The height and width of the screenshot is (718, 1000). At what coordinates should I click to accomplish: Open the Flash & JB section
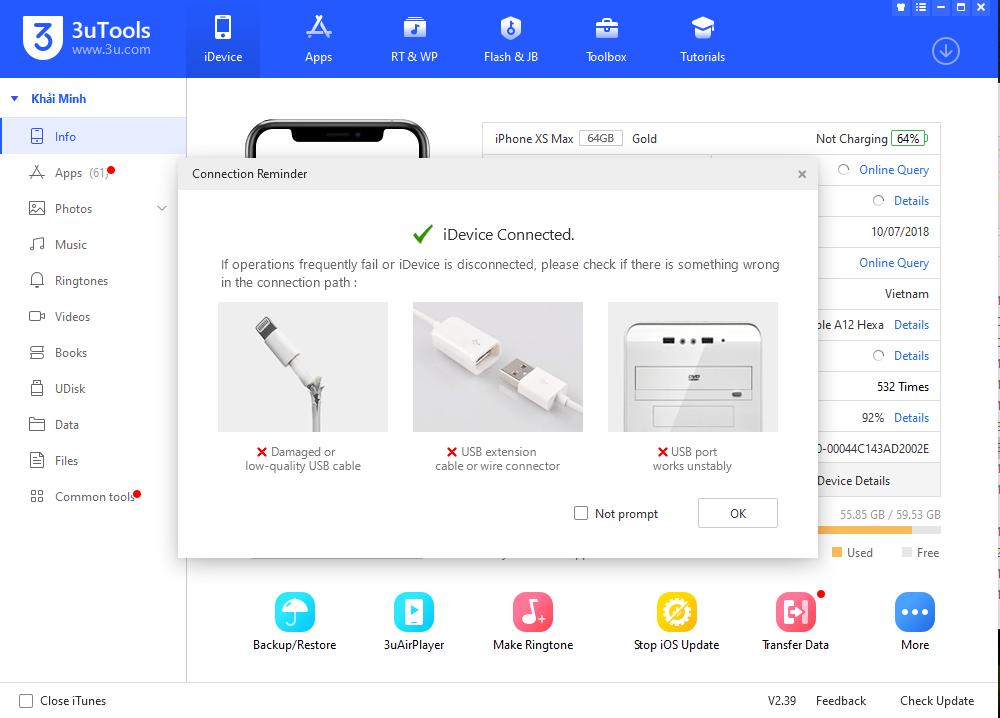coord(510,37)
